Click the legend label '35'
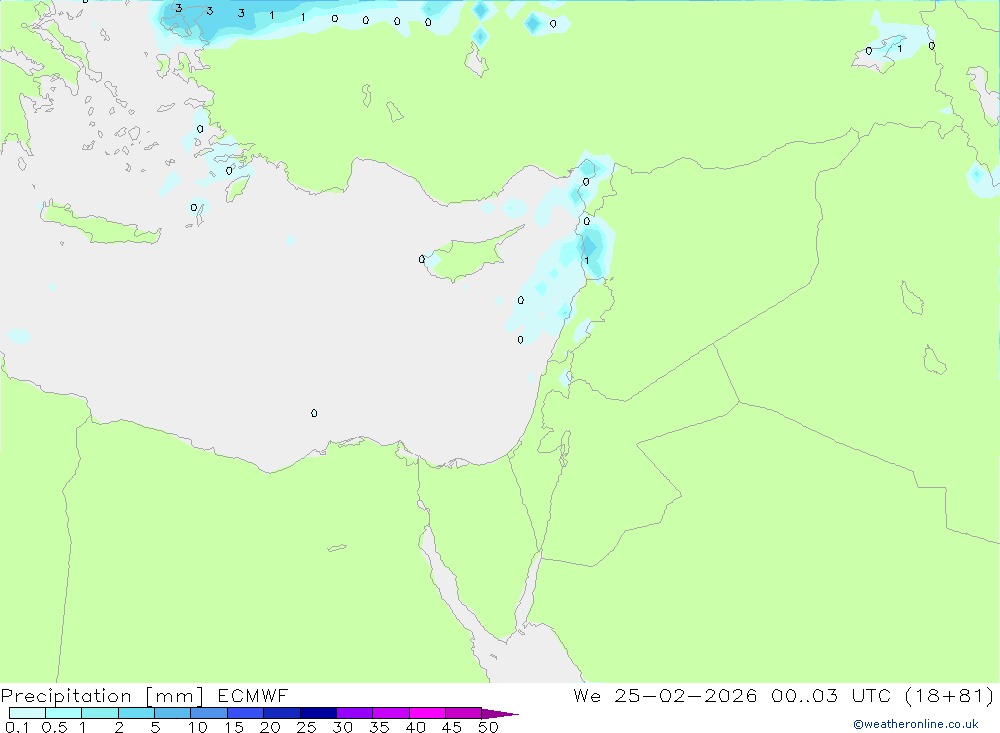The height and width of the screenshot is (733, 1000). tap(379, 727)
